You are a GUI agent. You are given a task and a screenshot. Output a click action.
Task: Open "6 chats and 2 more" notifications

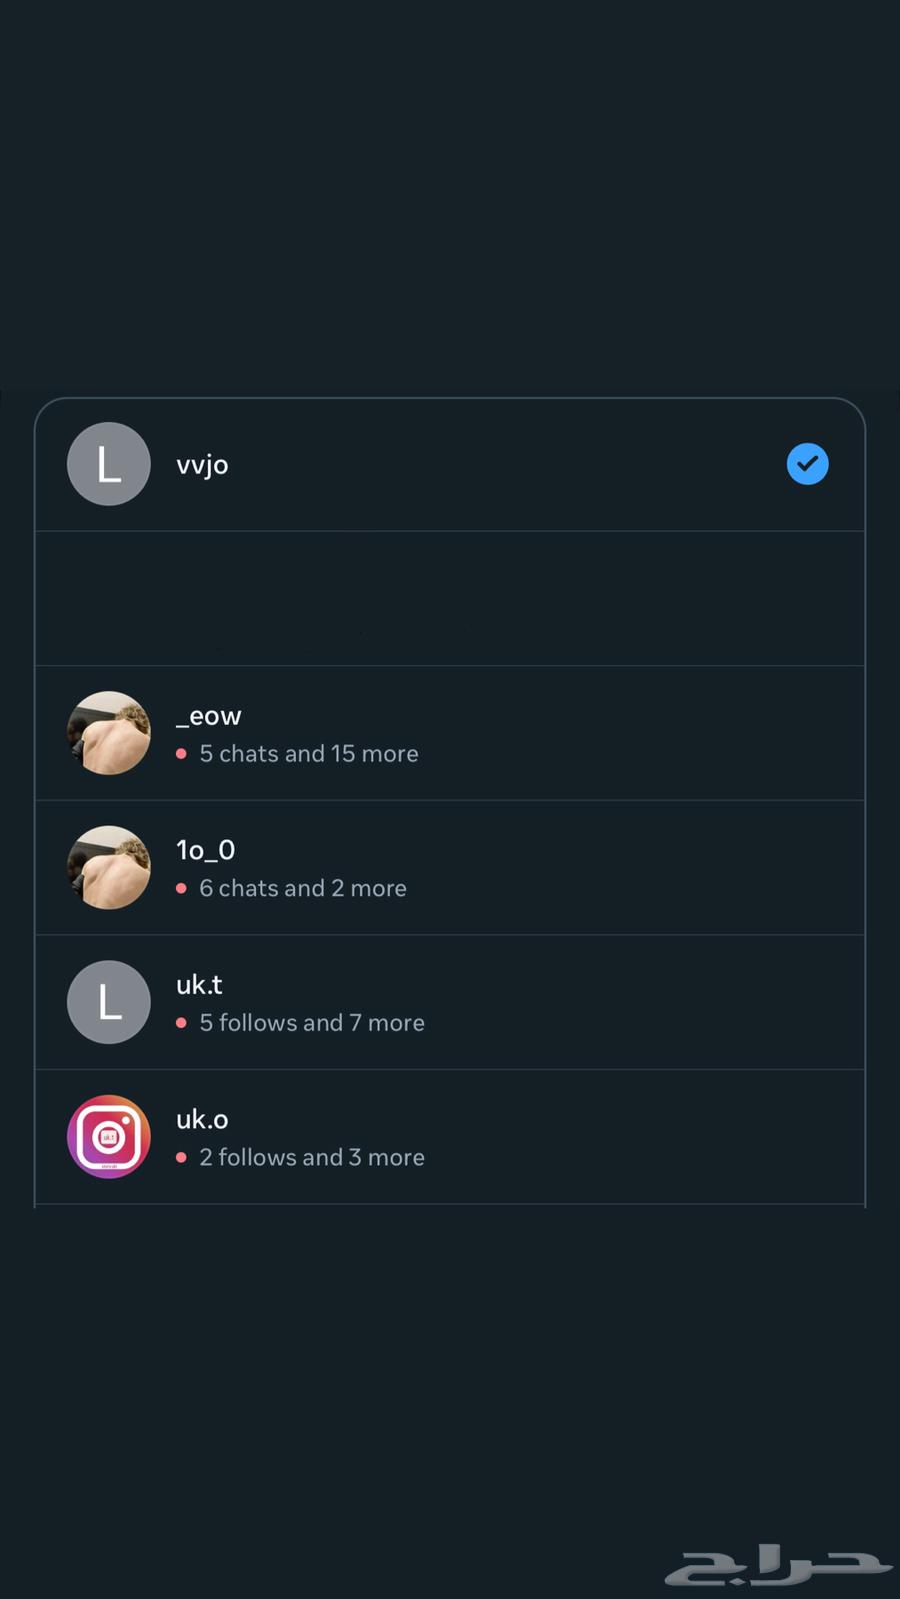point(302,888)
